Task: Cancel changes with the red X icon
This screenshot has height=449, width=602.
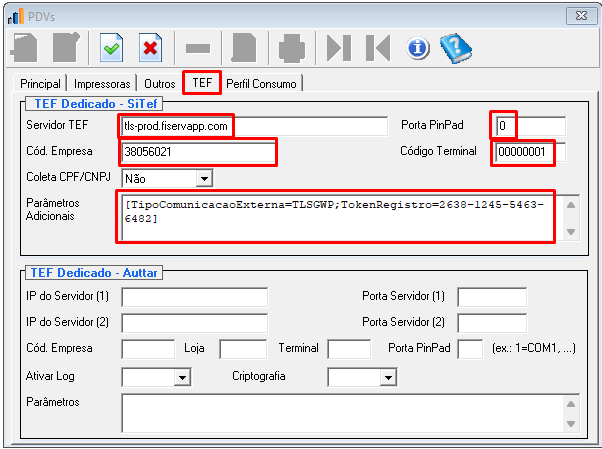Action: [x=150, y=48]
